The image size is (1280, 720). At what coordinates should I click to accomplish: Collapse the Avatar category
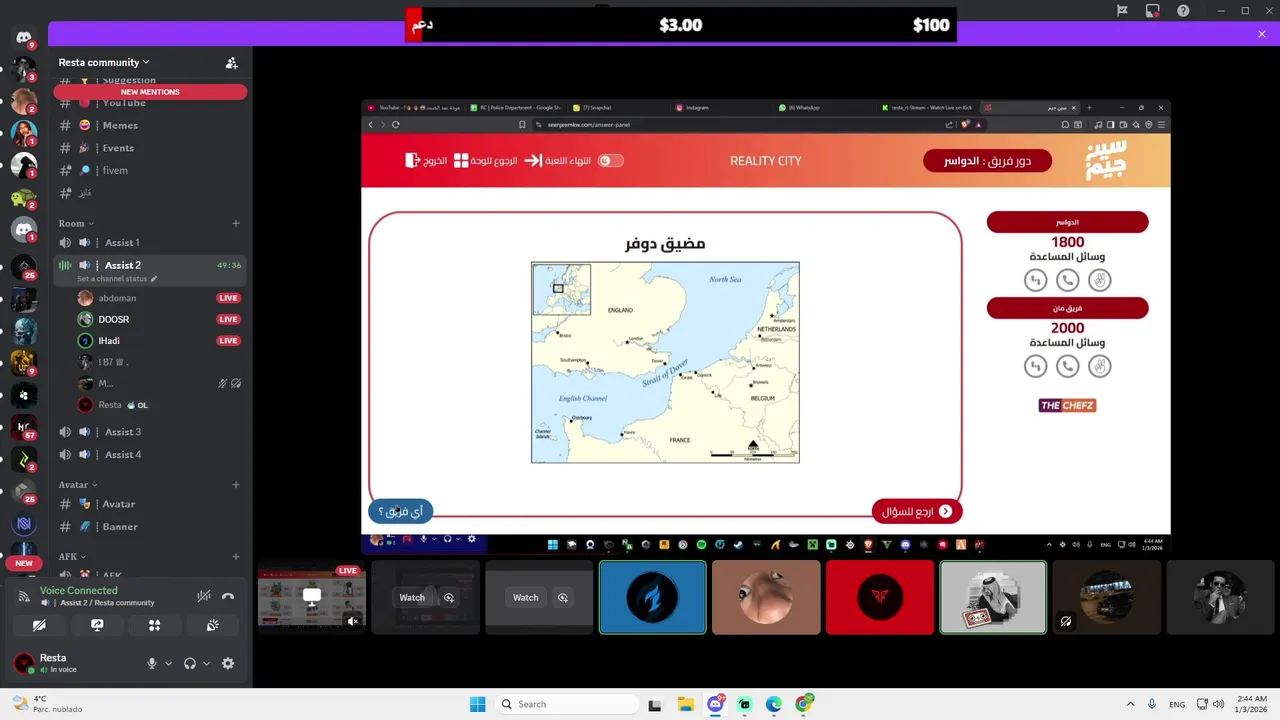(78, 485)
